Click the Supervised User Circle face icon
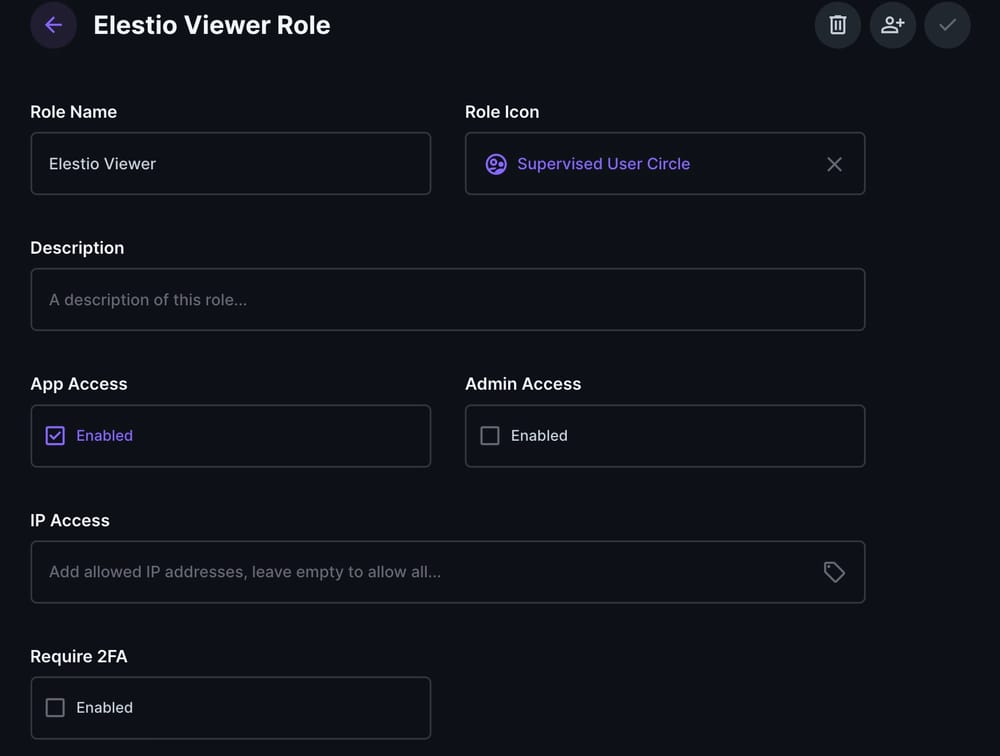The image size is (1000, 756). pyautogui.click(x=496, y=163)
